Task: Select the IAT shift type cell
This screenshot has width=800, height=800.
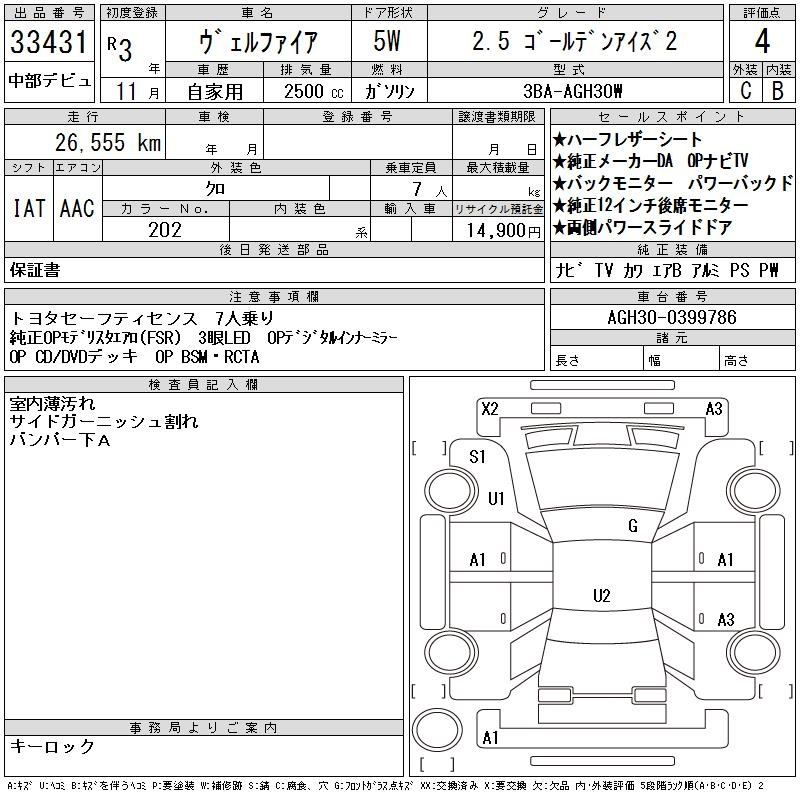Action: pos(28,208)
